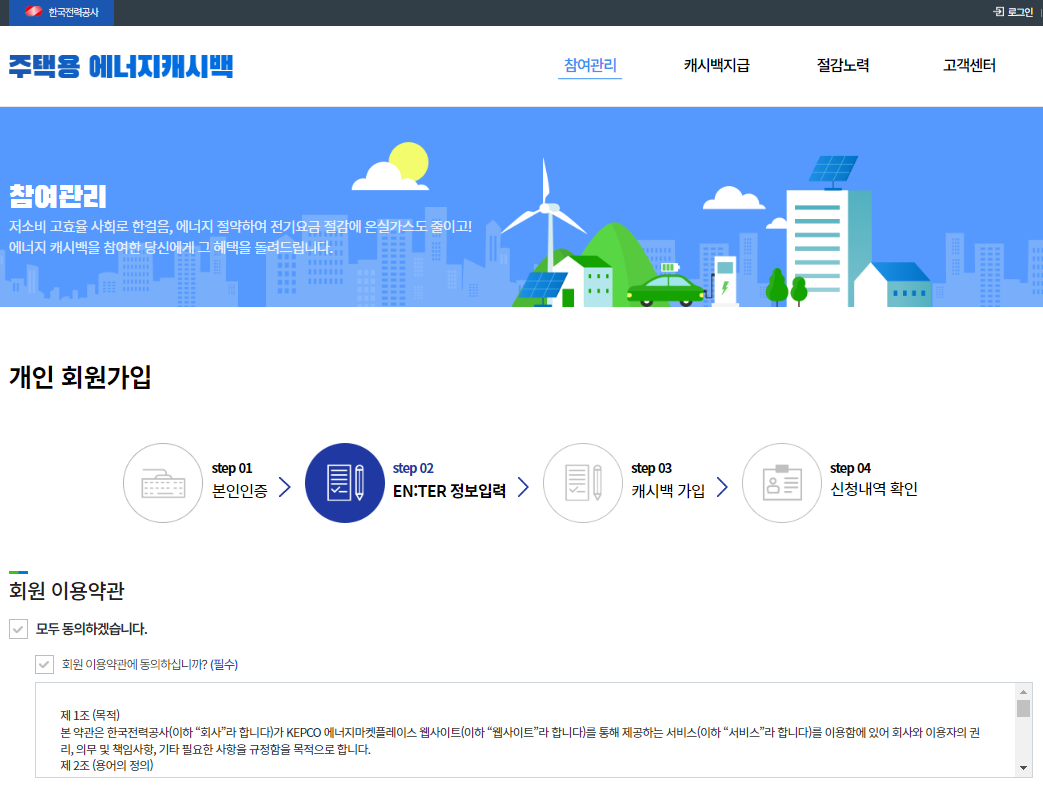Click the terms box scroll down arrow
This screenshot has height=788, width=1043.
click(1023, 768)
